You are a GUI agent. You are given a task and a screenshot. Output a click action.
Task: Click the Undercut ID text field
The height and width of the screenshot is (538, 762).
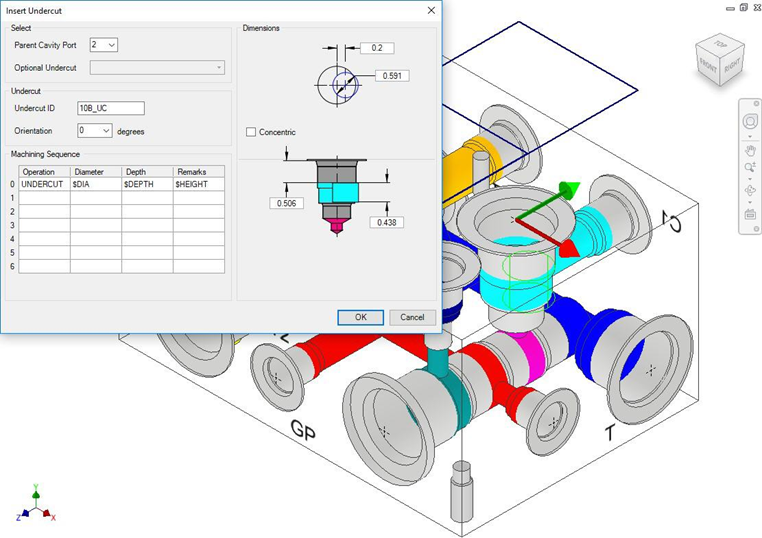tap(110, 108)
